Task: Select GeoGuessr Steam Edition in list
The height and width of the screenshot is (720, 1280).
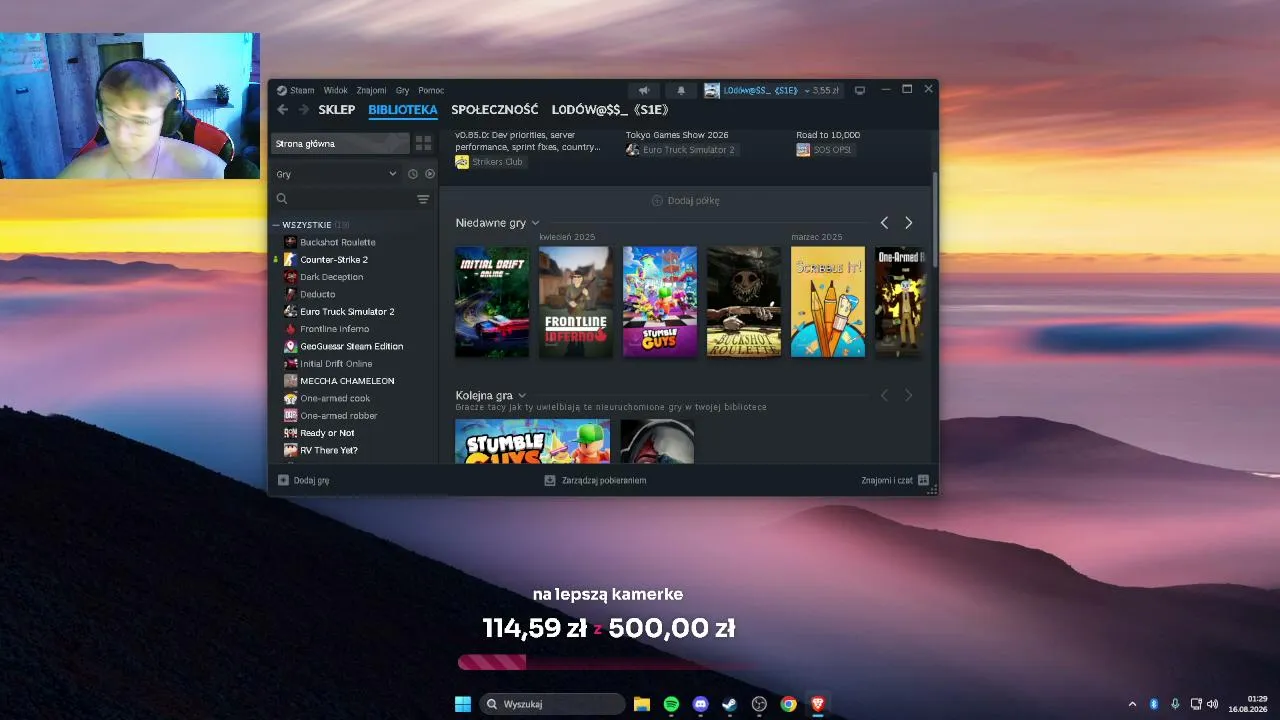Action: click(352, 346)
